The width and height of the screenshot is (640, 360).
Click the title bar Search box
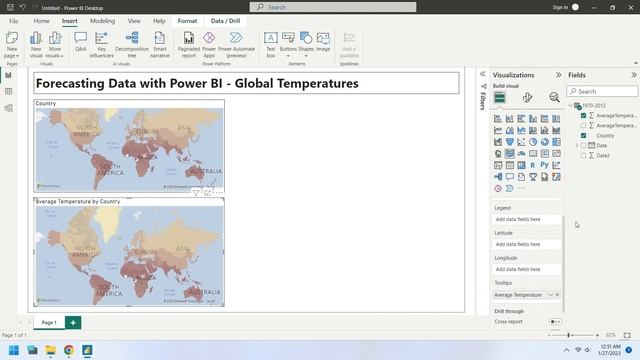click(x=333, y=7)
